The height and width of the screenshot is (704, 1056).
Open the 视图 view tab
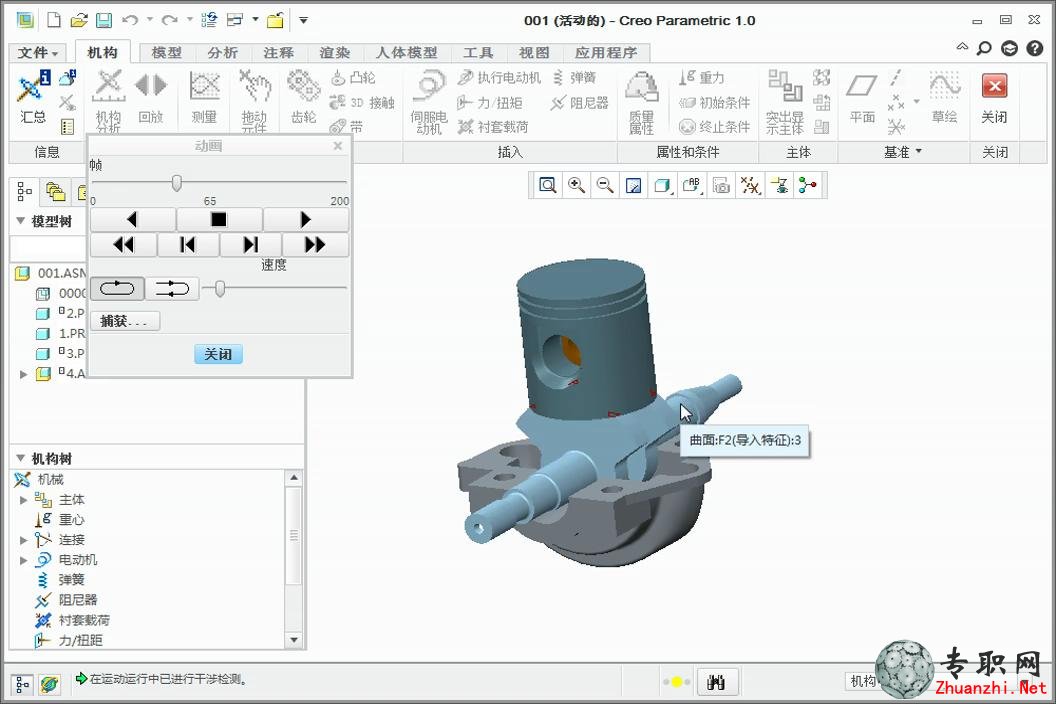(x=534, y=53)
